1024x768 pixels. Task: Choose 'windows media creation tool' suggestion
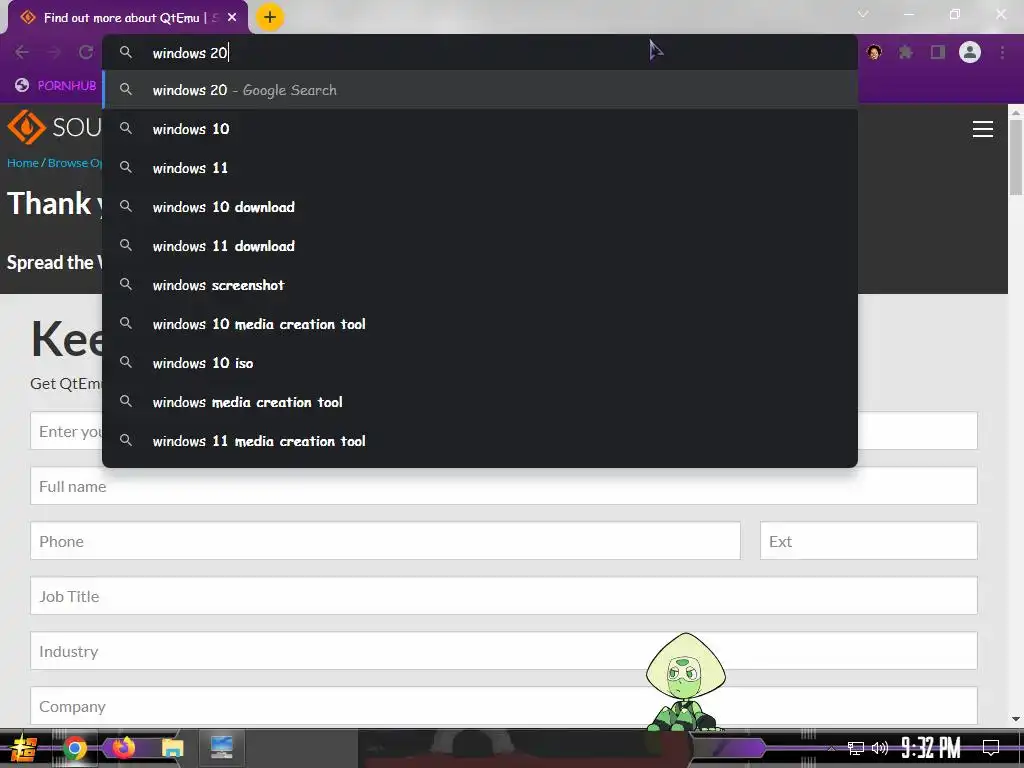point(480,402)
